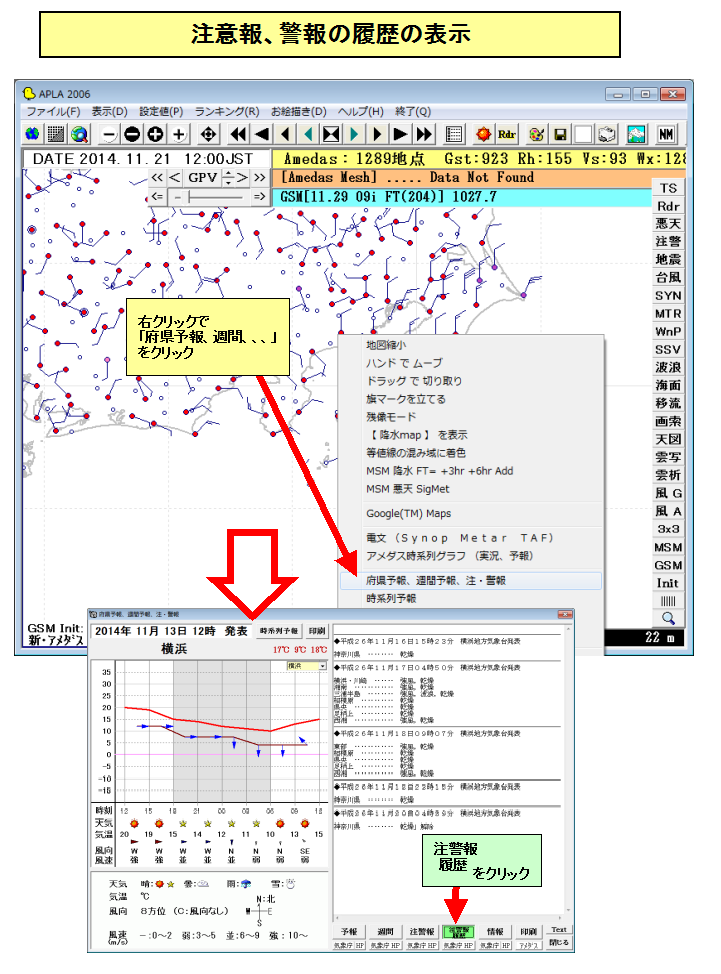Click the grid mesh toolbar icon

tap(56, 134)
